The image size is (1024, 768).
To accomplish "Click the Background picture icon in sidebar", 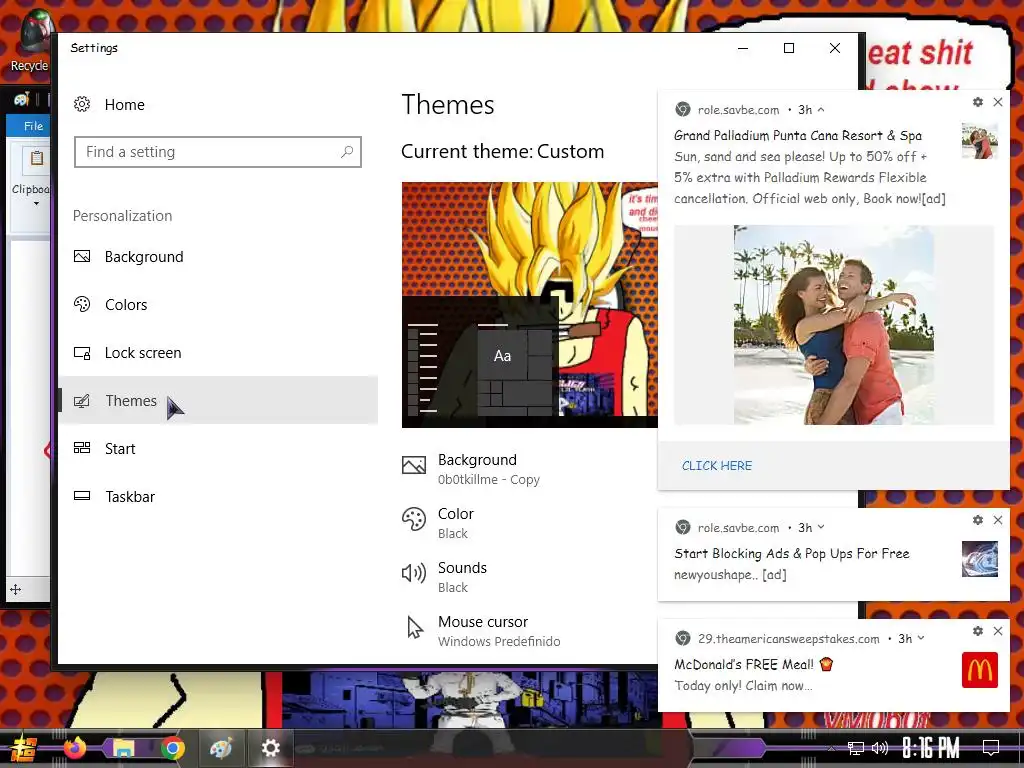I will coord(82,257).
